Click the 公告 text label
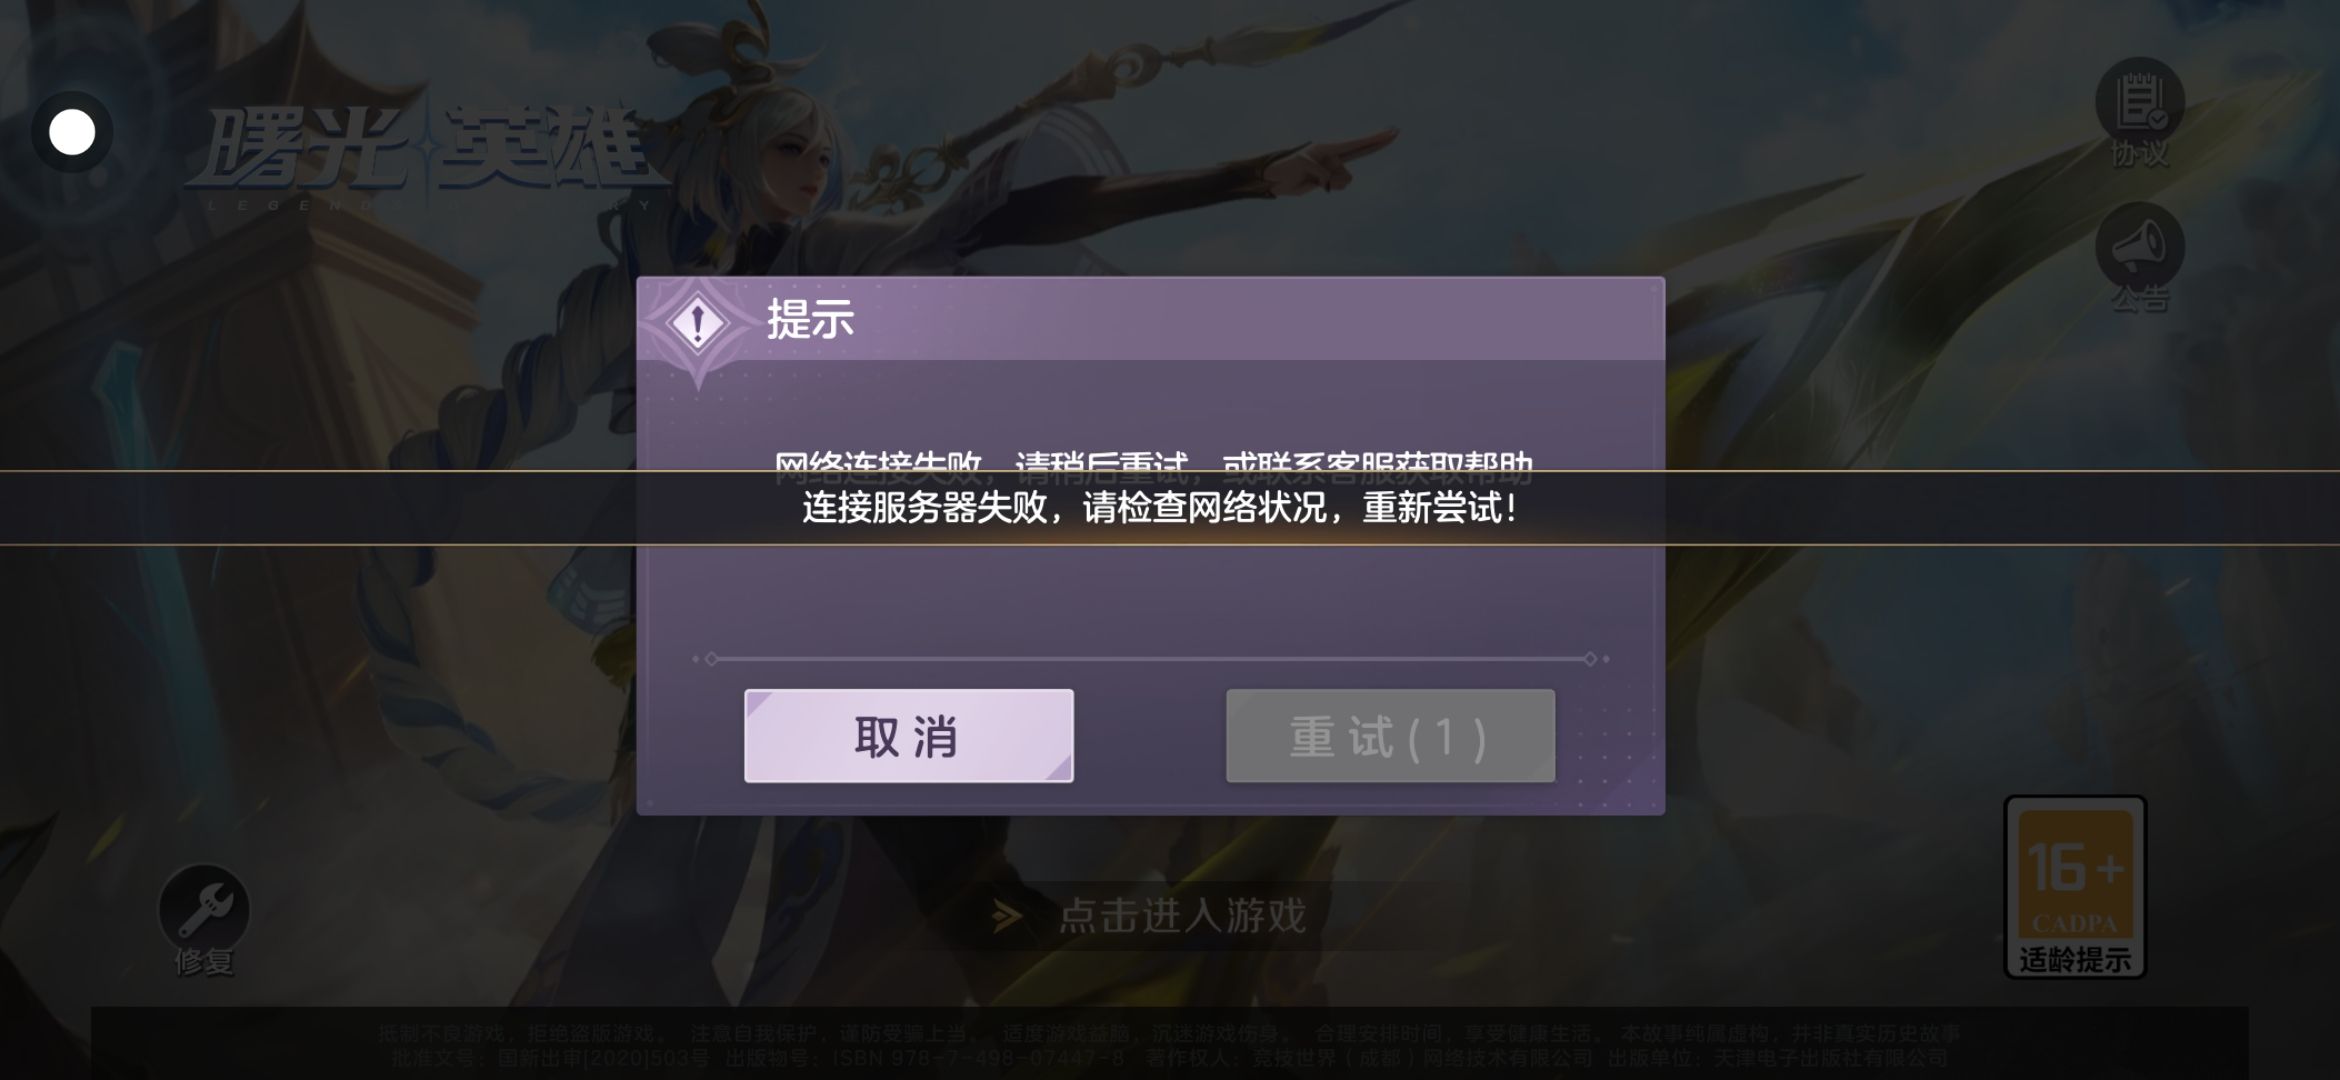 coord(2139,299)
